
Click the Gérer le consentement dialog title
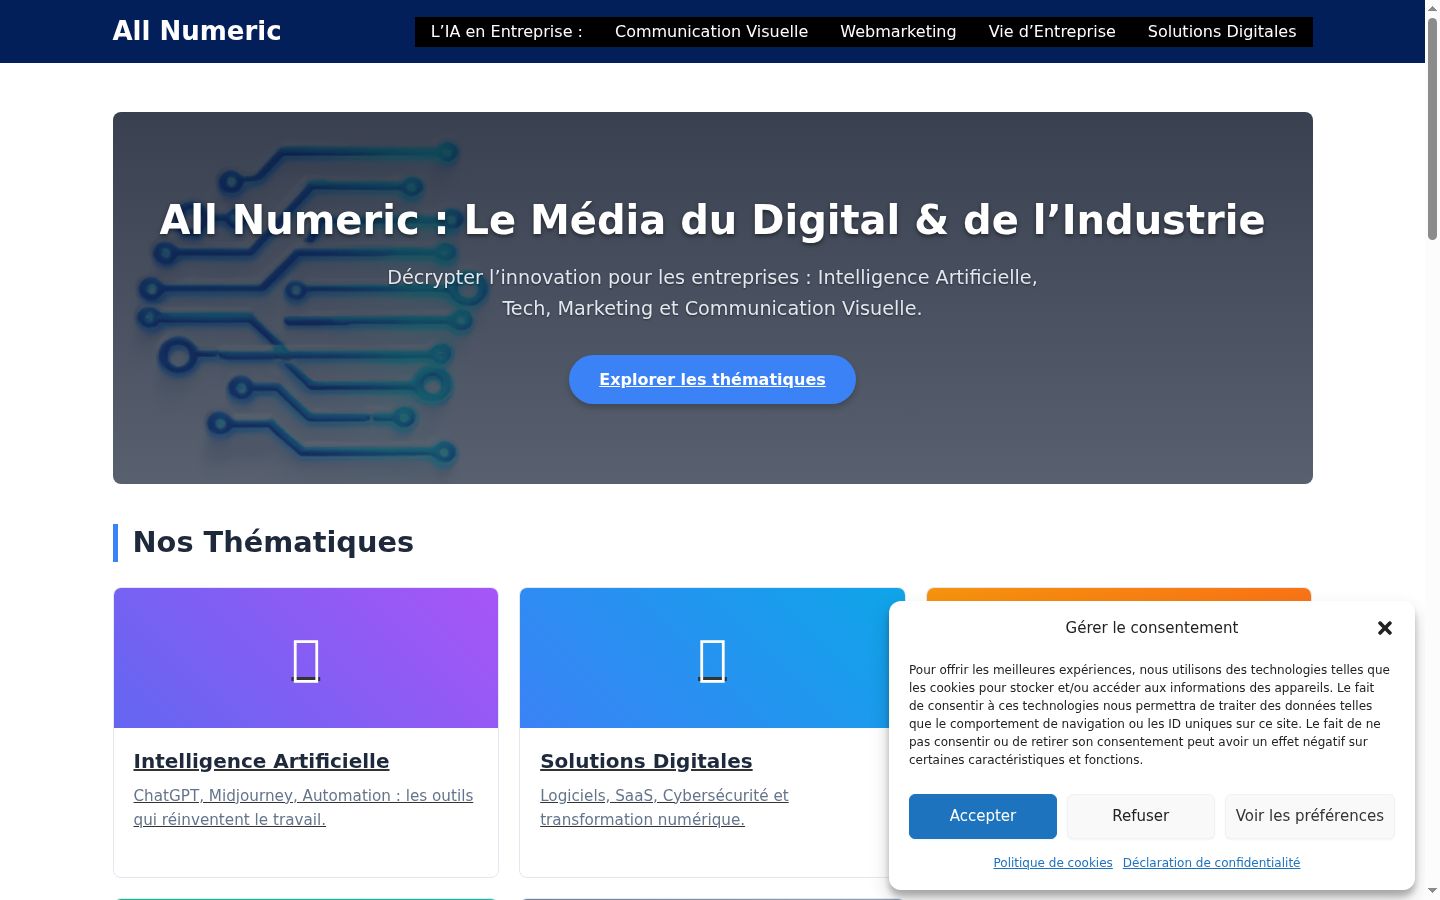point(1151,628)
